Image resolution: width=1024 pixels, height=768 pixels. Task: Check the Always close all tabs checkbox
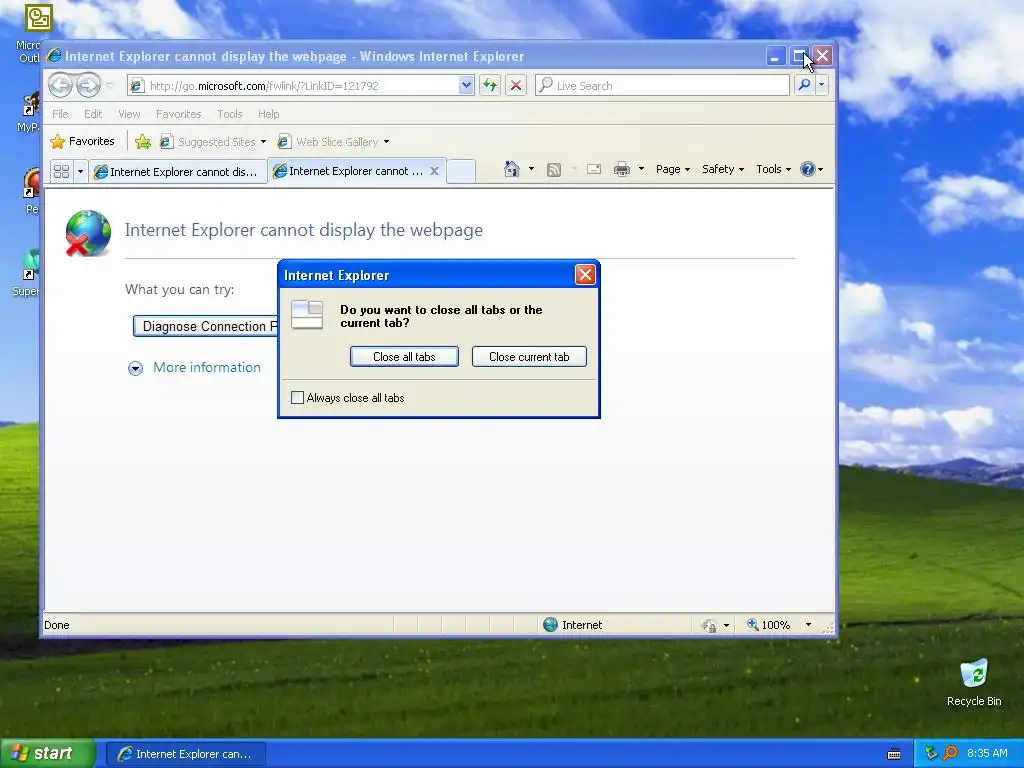[297, 398]
